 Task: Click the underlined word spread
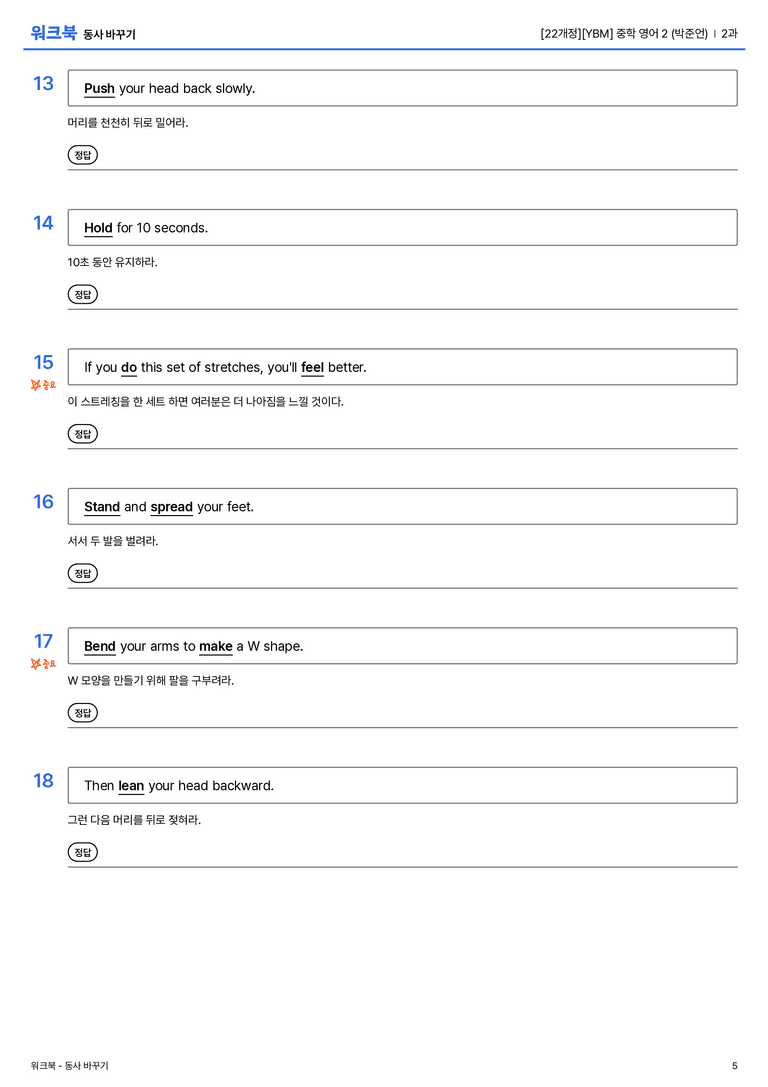pos(171,507)
